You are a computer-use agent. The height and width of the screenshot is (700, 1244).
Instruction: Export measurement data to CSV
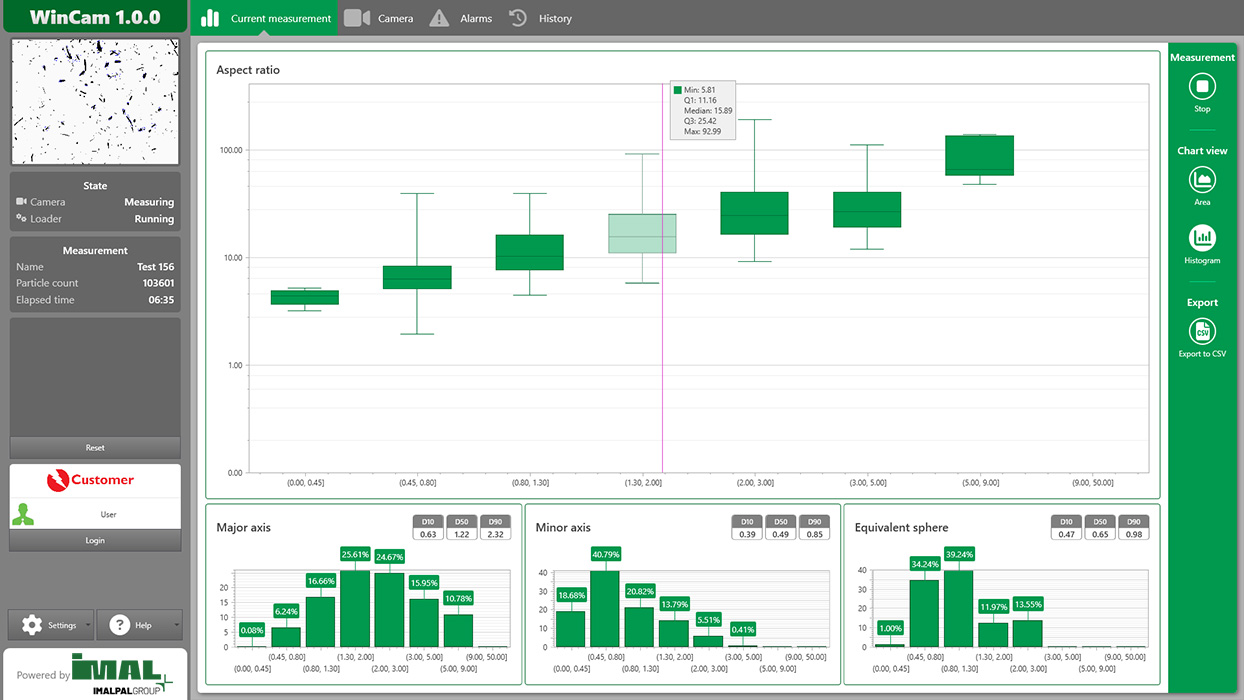[x=1202, y=332]
